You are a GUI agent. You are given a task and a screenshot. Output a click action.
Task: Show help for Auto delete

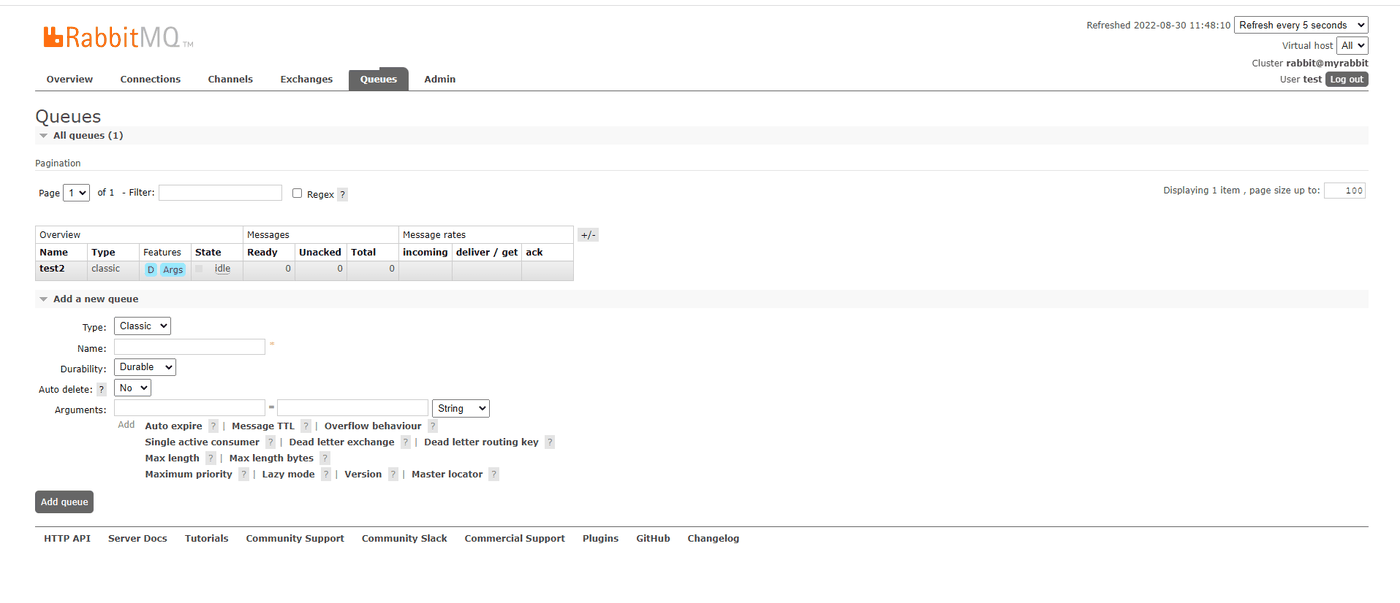coord(102,389)
